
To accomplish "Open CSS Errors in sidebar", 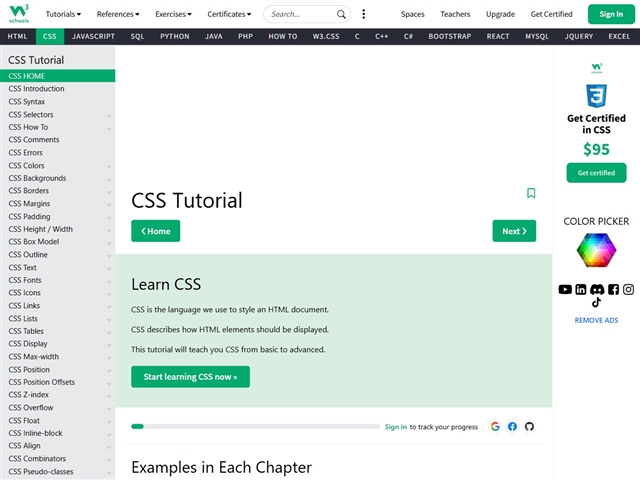I will (58, 153).
